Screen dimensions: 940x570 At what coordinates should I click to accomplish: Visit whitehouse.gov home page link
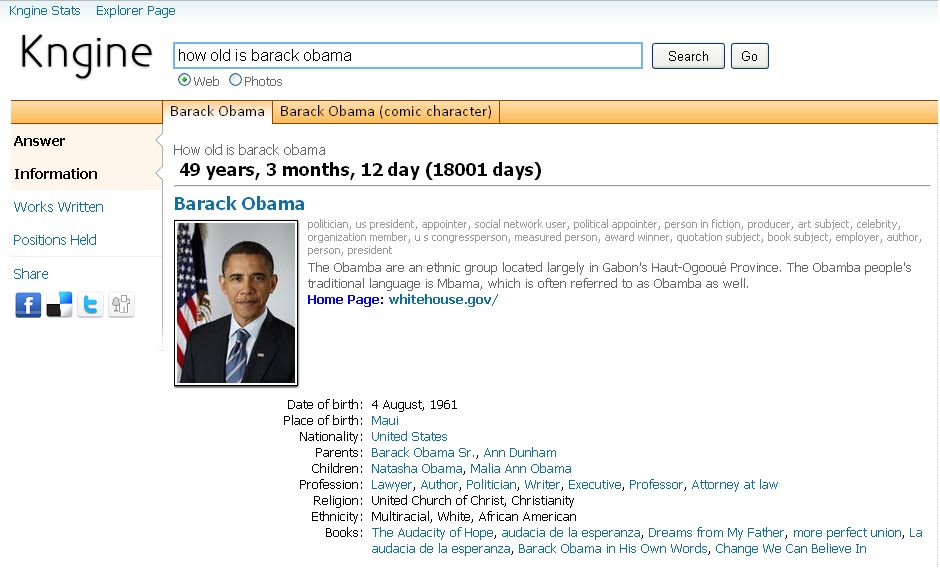tap(443, 300)
